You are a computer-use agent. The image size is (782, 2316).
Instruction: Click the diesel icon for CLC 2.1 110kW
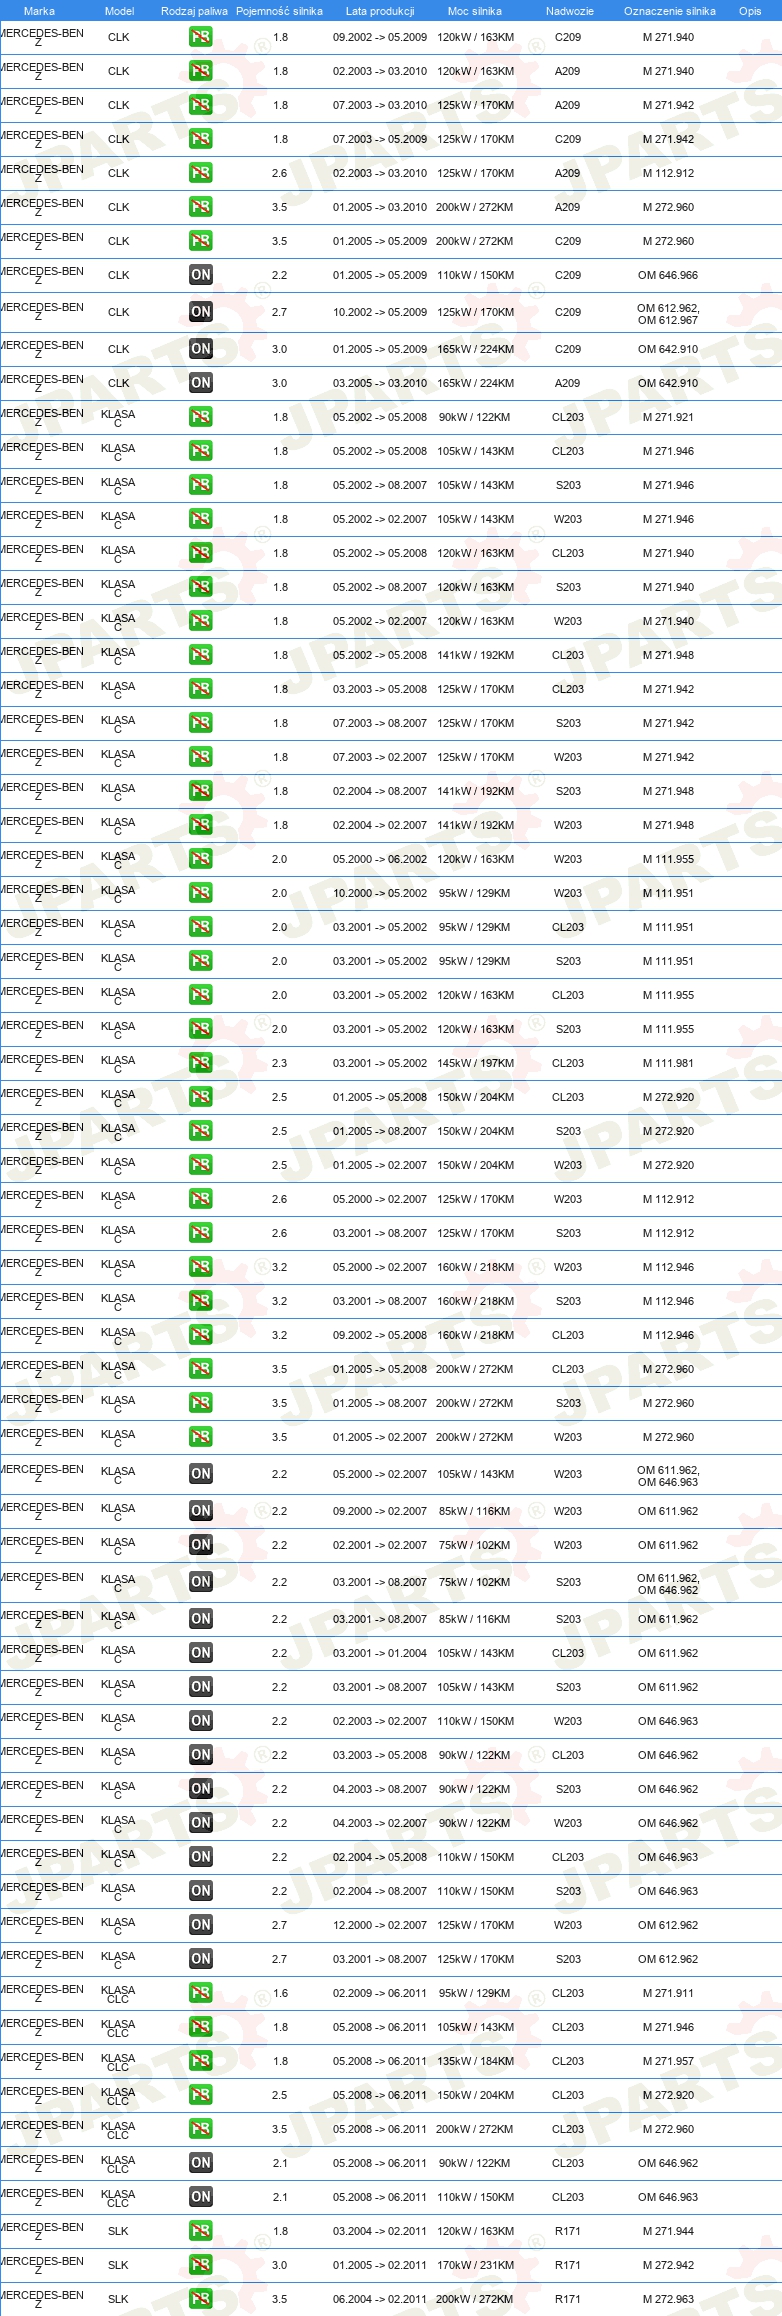coord(201,2197)
